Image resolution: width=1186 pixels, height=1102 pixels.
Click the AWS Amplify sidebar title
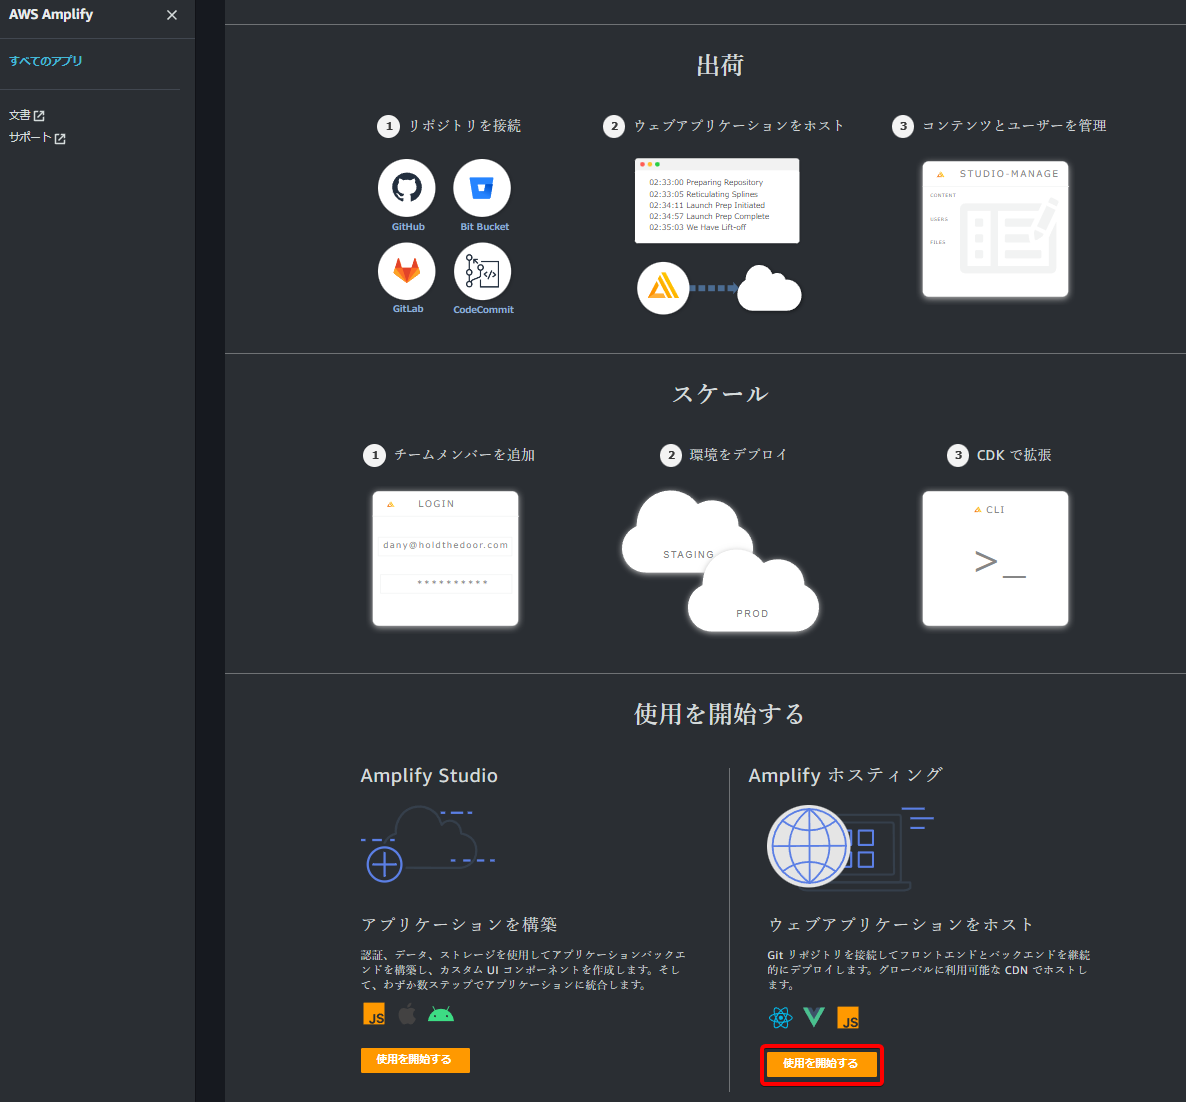click(x=51, y=14)
